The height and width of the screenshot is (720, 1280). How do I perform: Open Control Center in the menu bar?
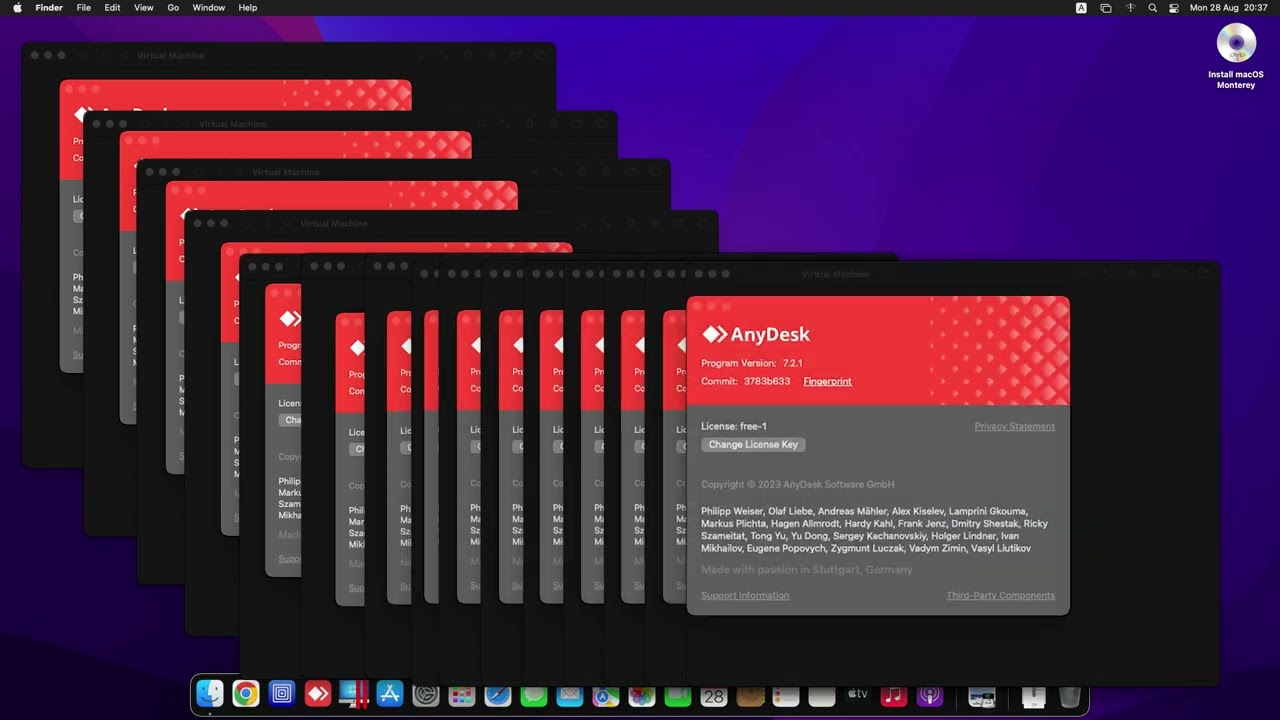pyautogui.click(x=1174, y=8)
